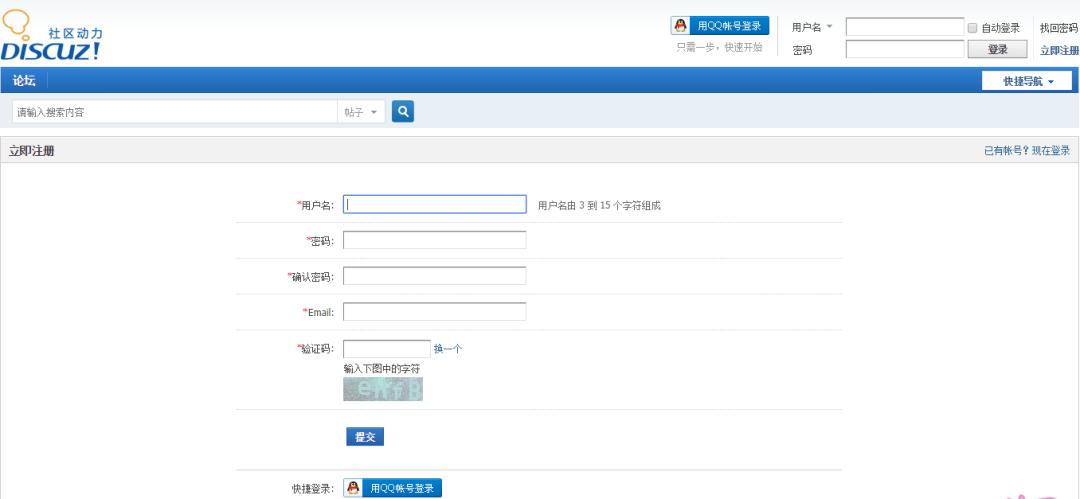Click 换一个 to refresh captcha
Image resolution: width=1080 pixels, height=499 pixels.
click(x=447, y=349)
